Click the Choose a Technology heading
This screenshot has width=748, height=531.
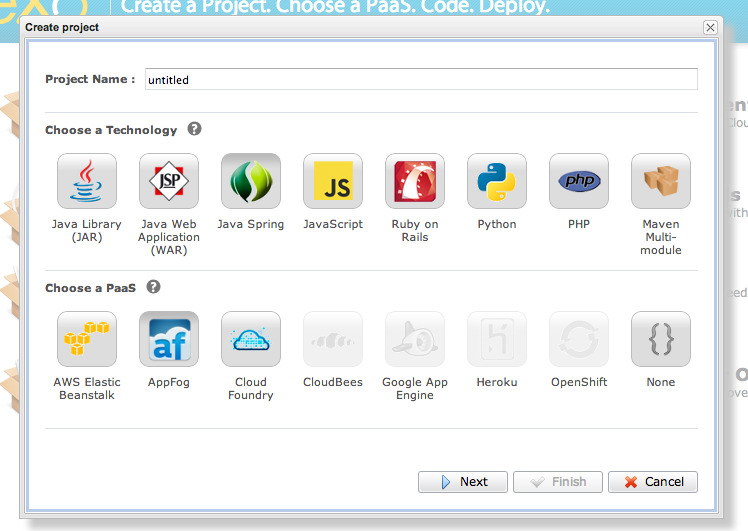[x=111, y=130]
